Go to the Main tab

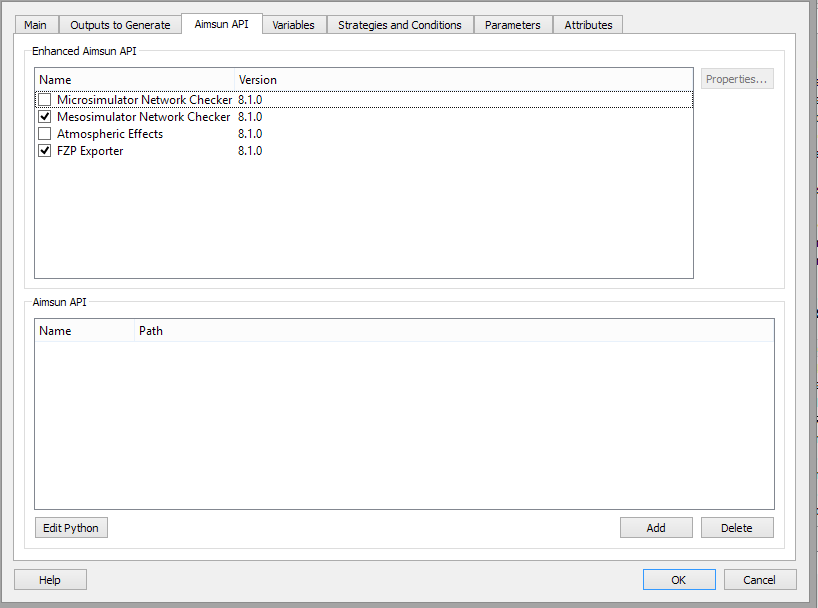point(35,25)
